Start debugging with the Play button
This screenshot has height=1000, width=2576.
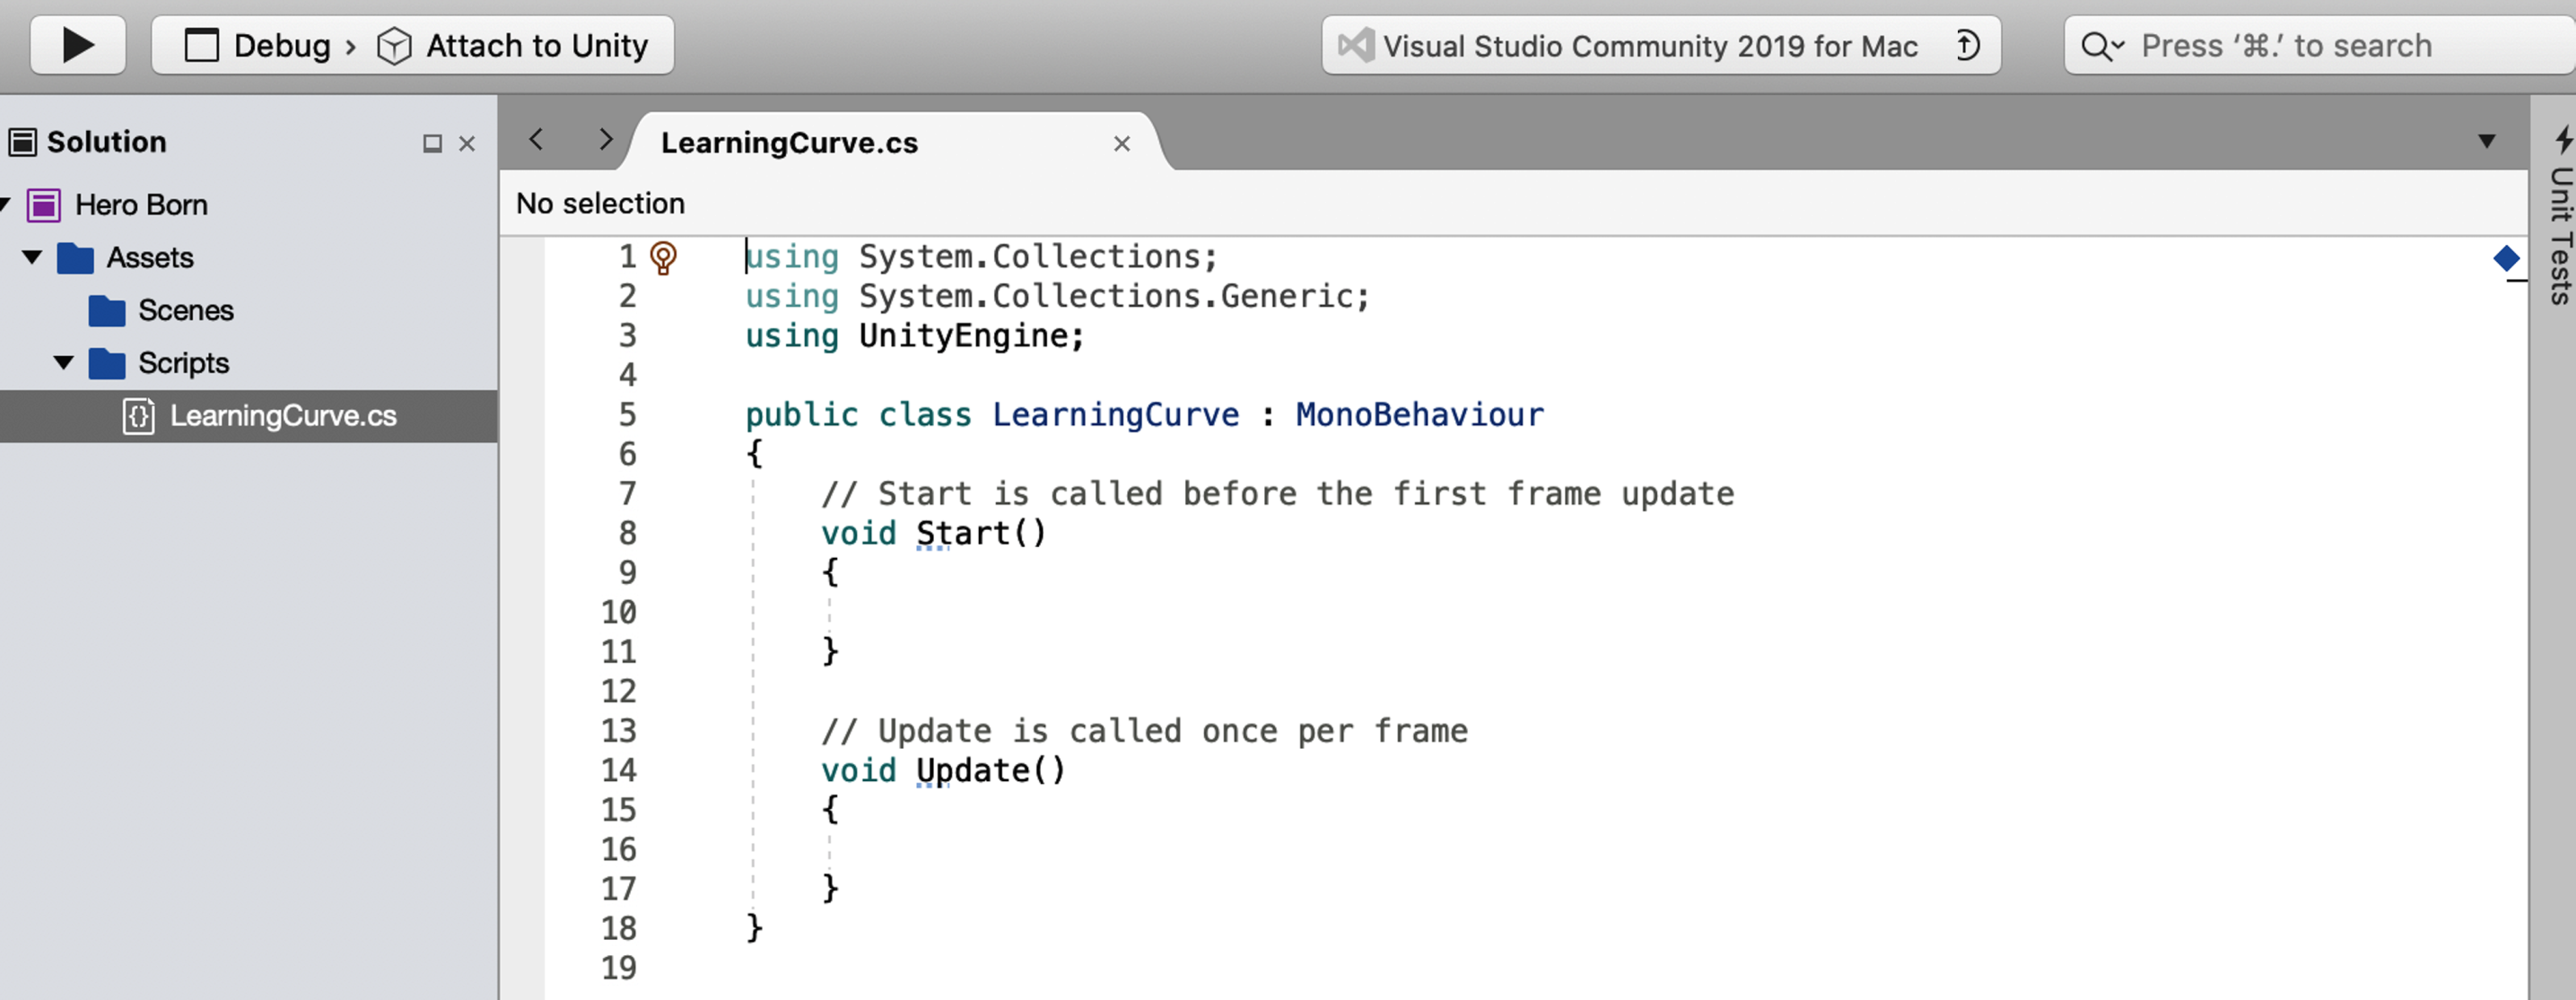pos(78,45)
